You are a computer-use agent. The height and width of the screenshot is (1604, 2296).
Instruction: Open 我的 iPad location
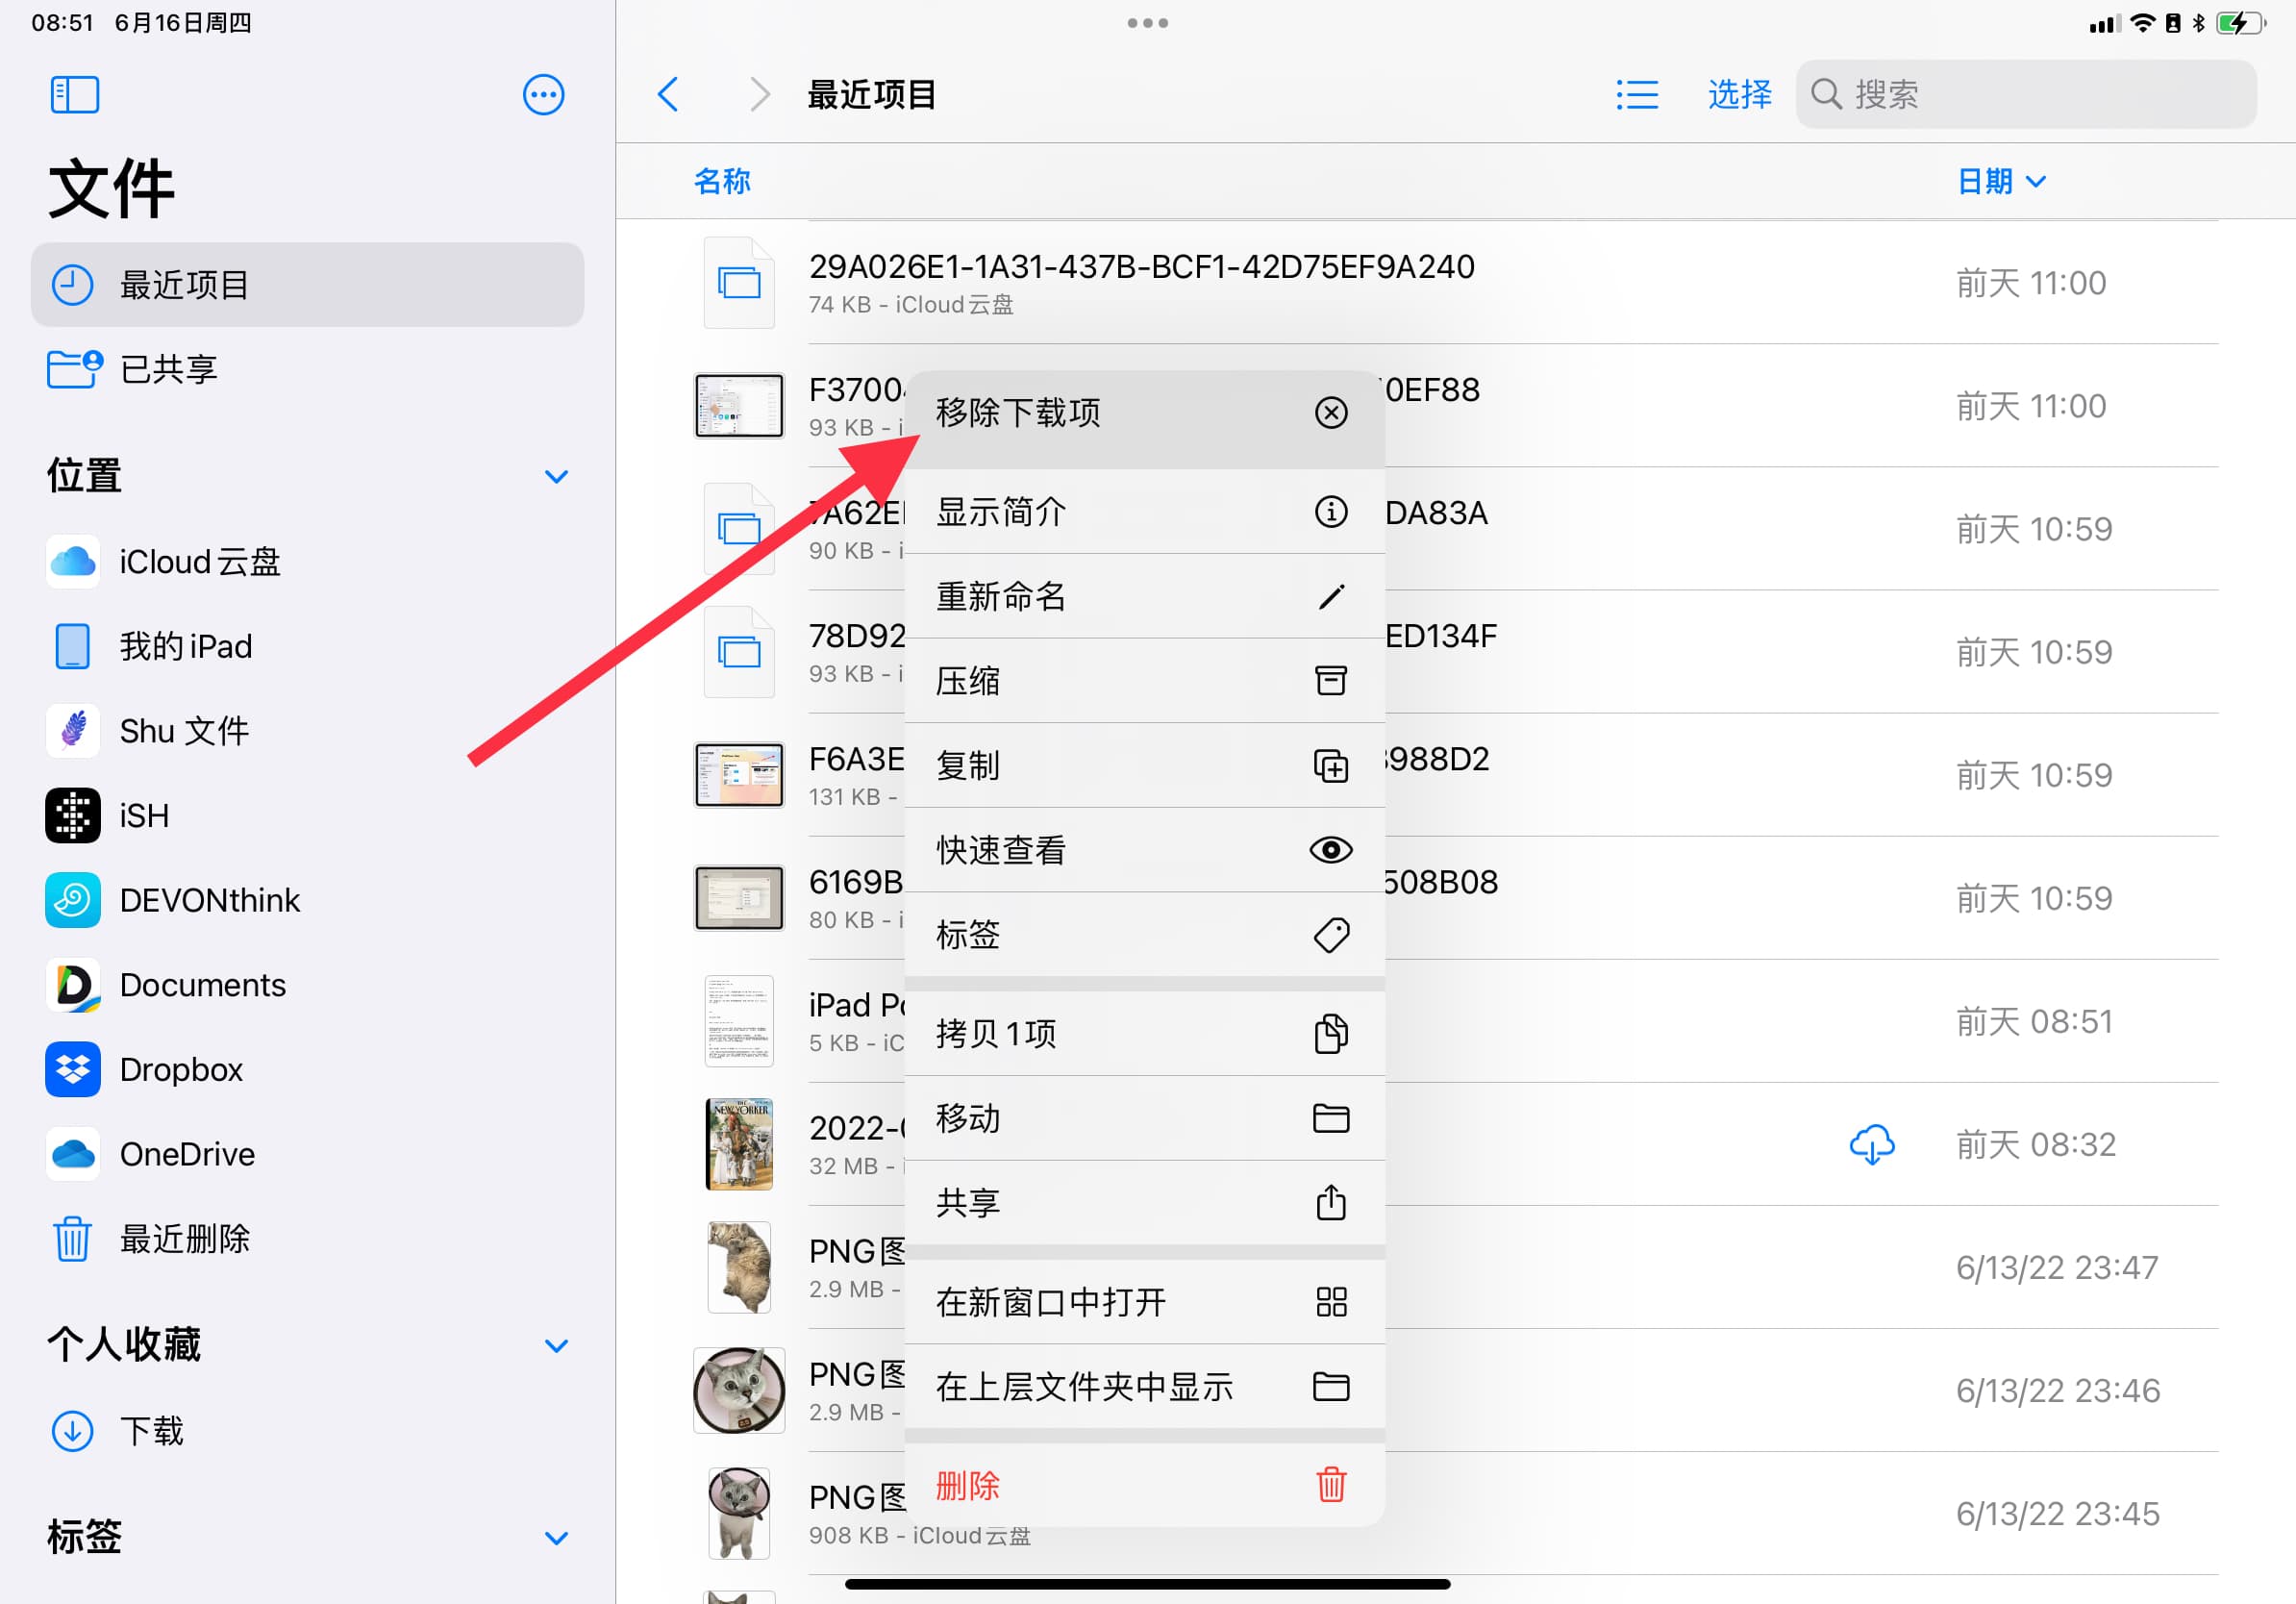point(307,646)
